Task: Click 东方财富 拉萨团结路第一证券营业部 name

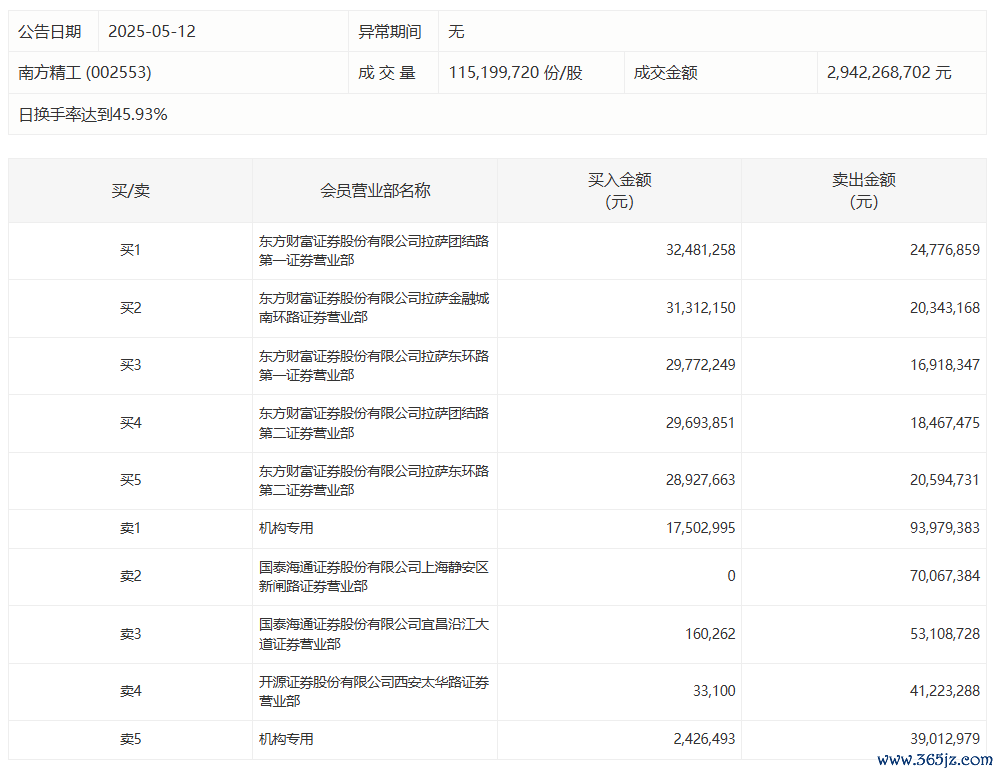Action: [x=374, y=251]
